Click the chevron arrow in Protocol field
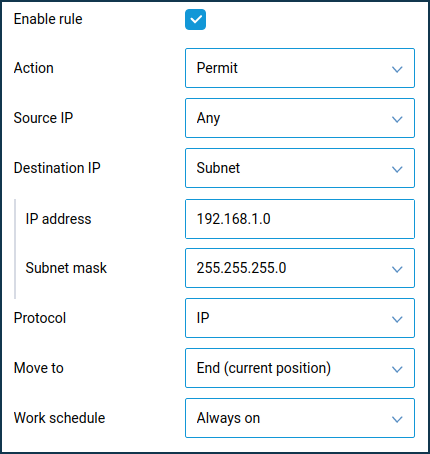Screen dimensions: 430x454 (x=397, y=319)
